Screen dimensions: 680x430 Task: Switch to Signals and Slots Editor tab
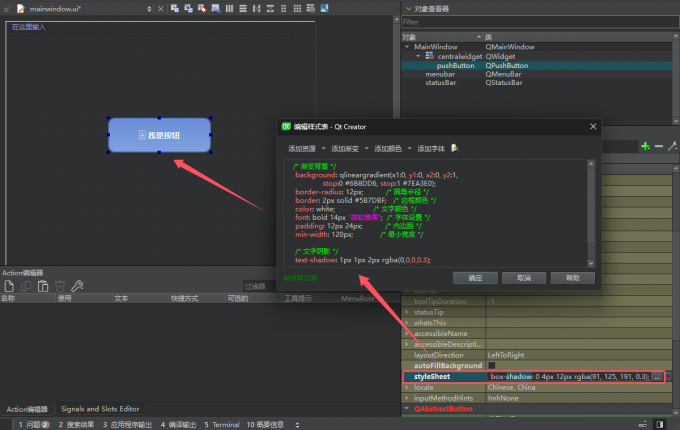pos(100,409)
